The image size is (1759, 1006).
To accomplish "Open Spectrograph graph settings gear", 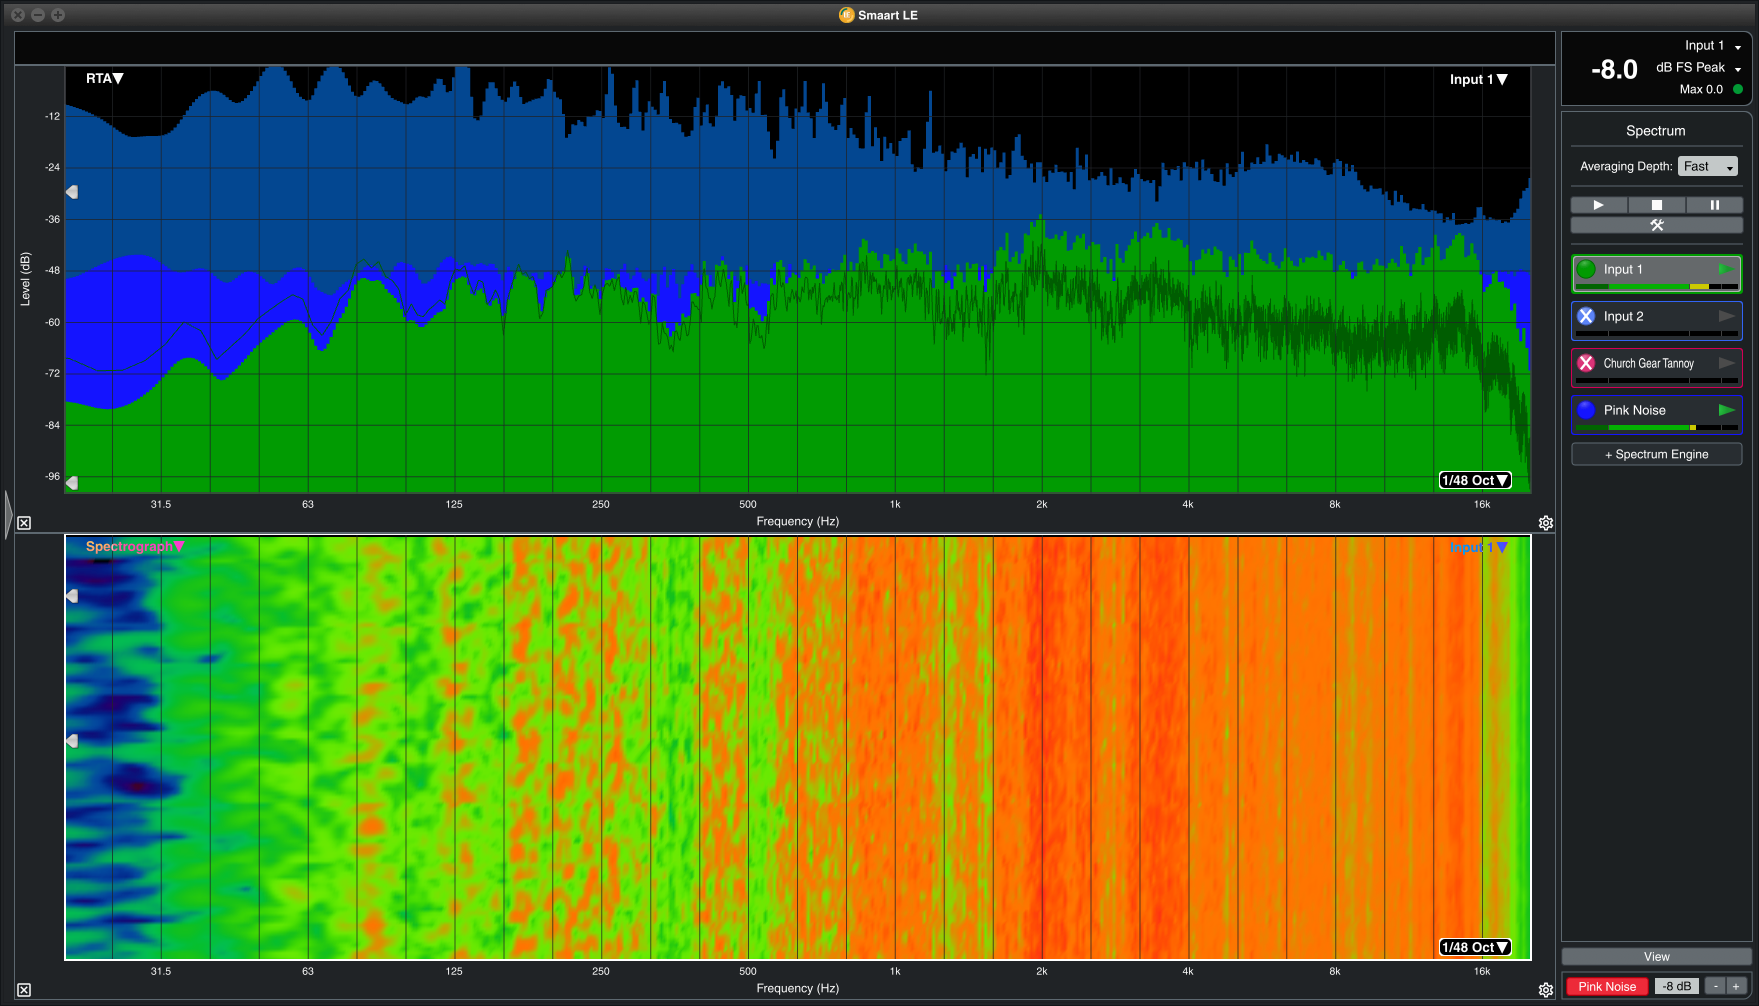I will (1546, 990).
